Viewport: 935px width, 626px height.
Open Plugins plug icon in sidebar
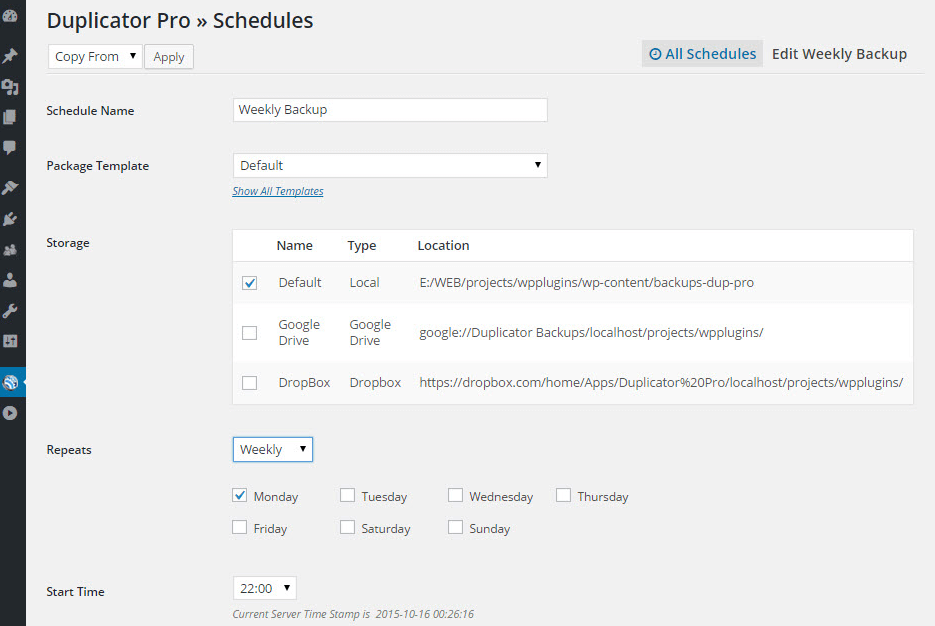(x=10, y=219)
